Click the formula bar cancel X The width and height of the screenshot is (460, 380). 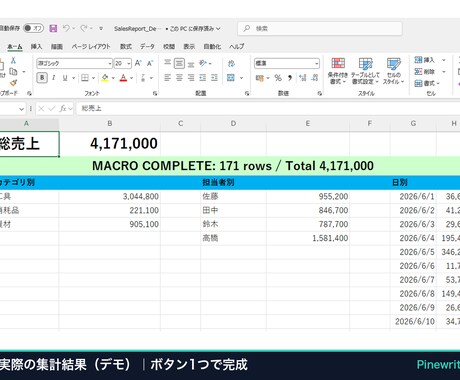point(41,108)
